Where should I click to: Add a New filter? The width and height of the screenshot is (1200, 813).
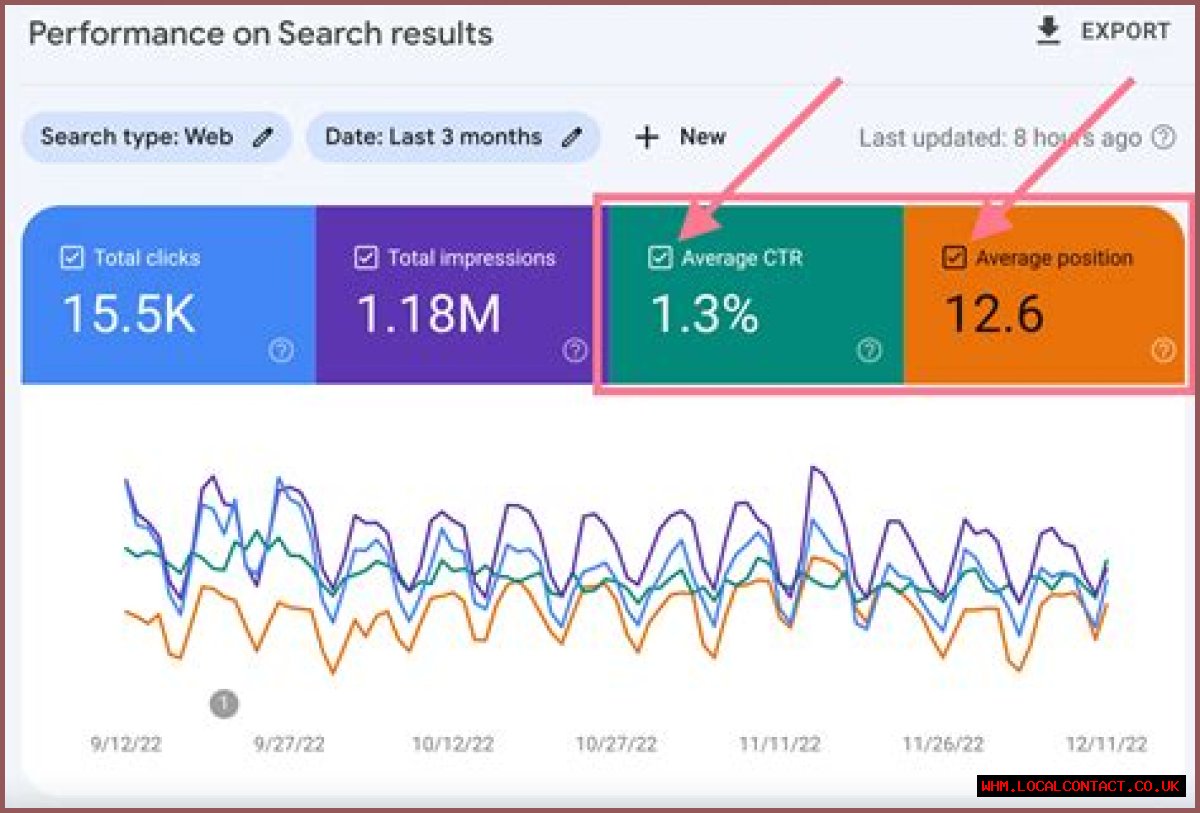coord(702,137)
